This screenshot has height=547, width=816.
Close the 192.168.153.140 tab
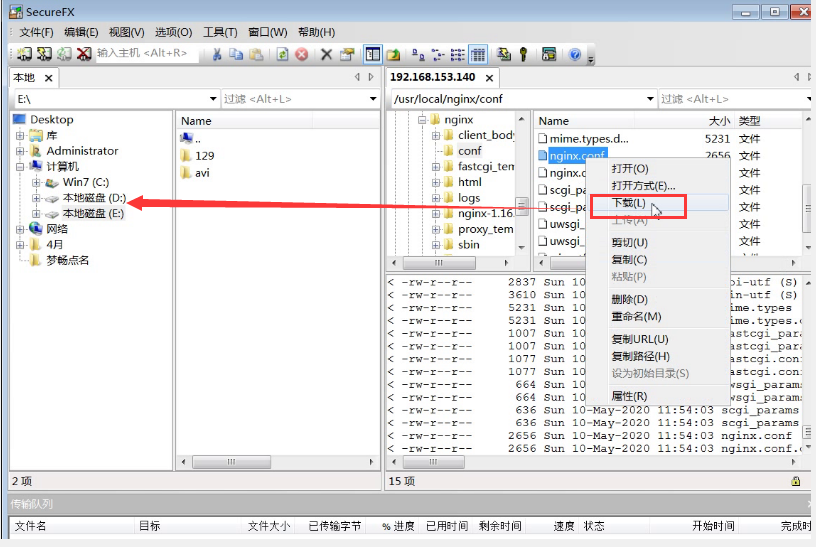[489, 78]
